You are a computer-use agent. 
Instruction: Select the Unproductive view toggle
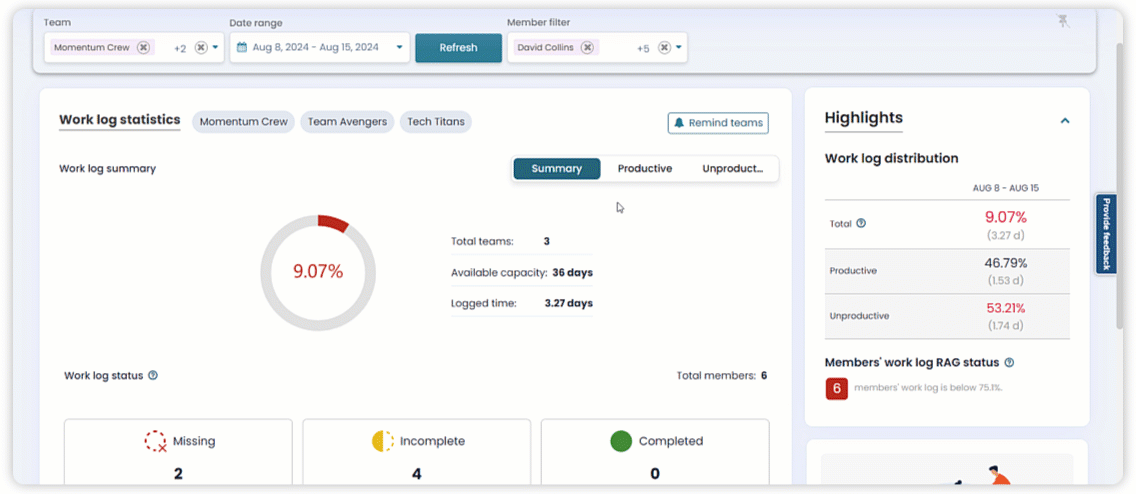tap(732, 169)
